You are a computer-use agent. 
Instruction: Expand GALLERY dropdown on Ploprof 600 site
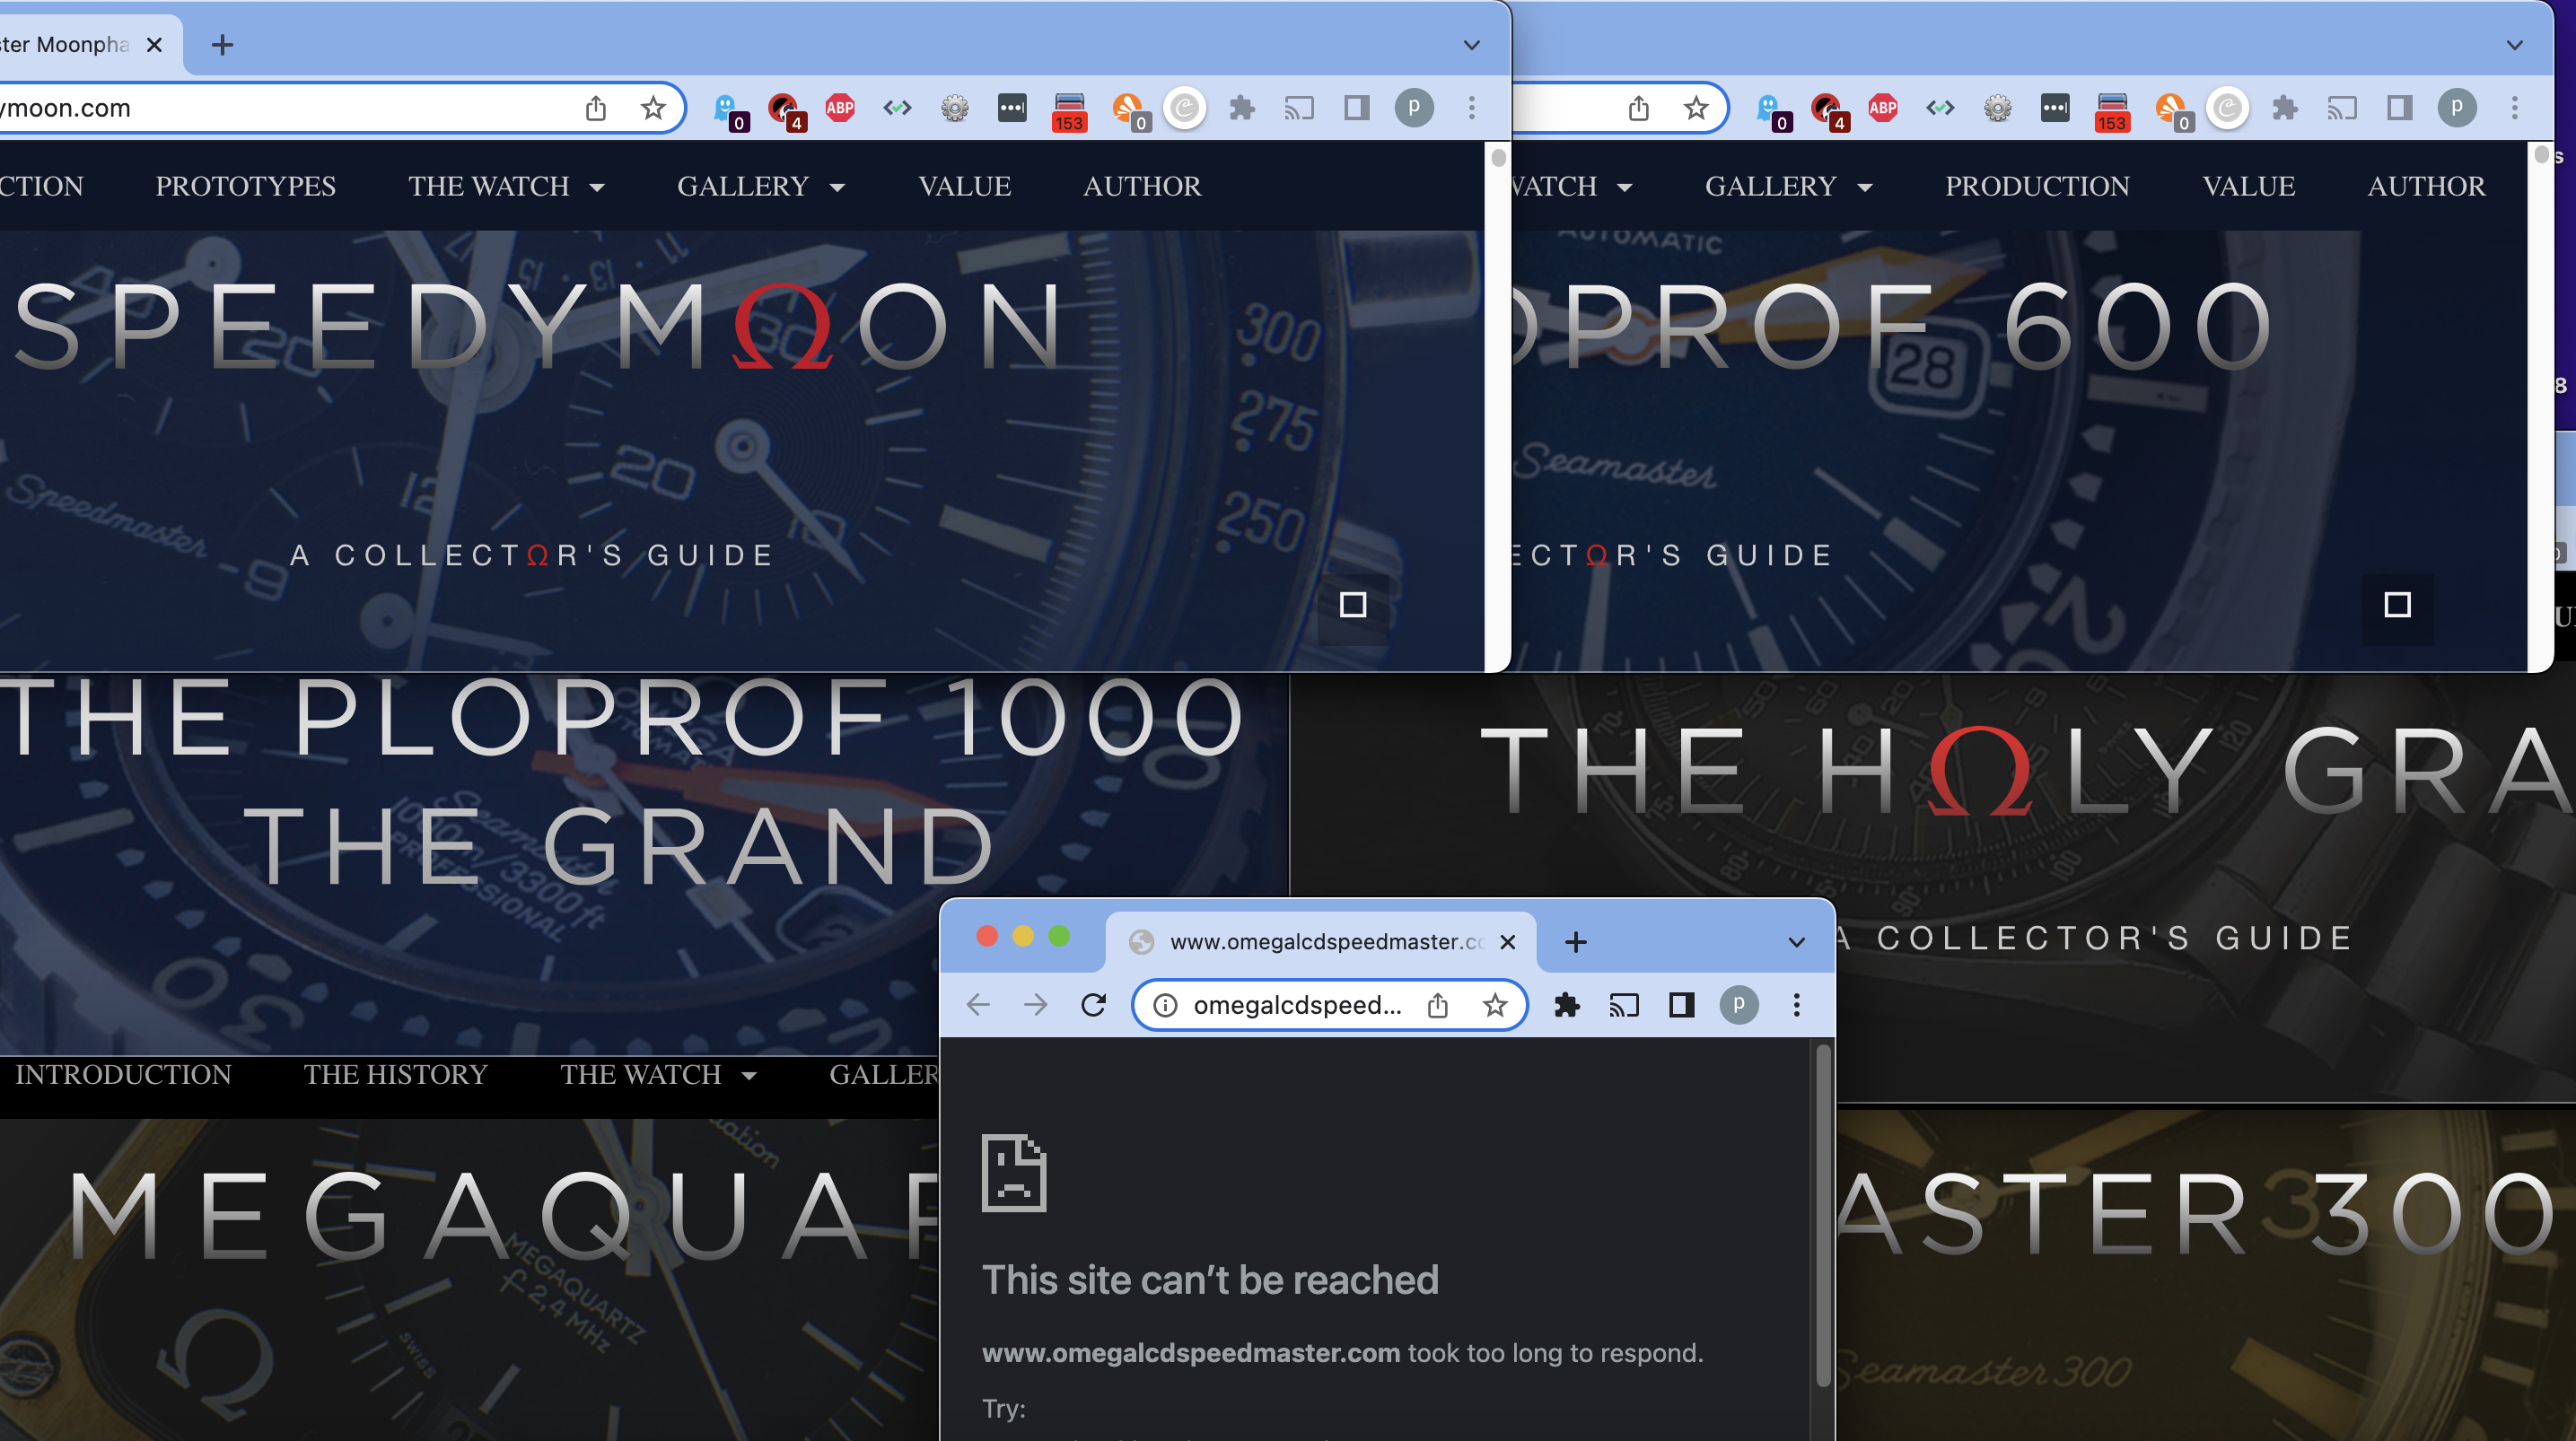(1787, 186)
